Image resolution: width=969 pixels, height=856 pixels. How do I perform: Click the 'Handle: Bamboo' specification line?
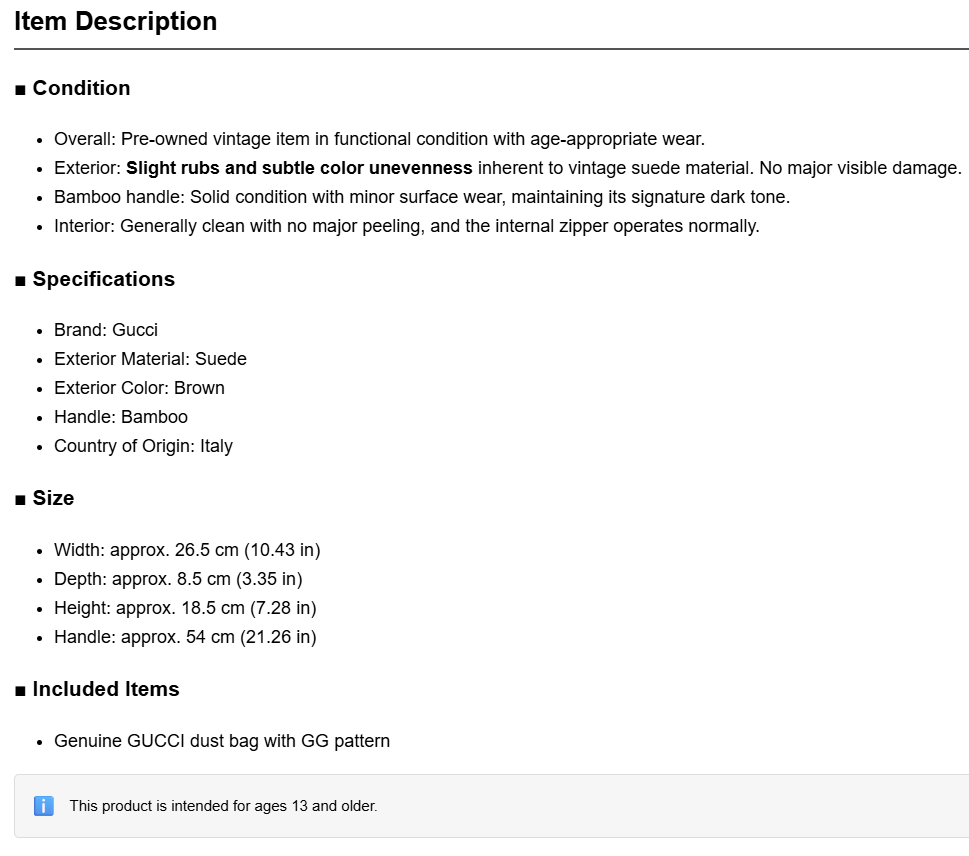(121, 417)
